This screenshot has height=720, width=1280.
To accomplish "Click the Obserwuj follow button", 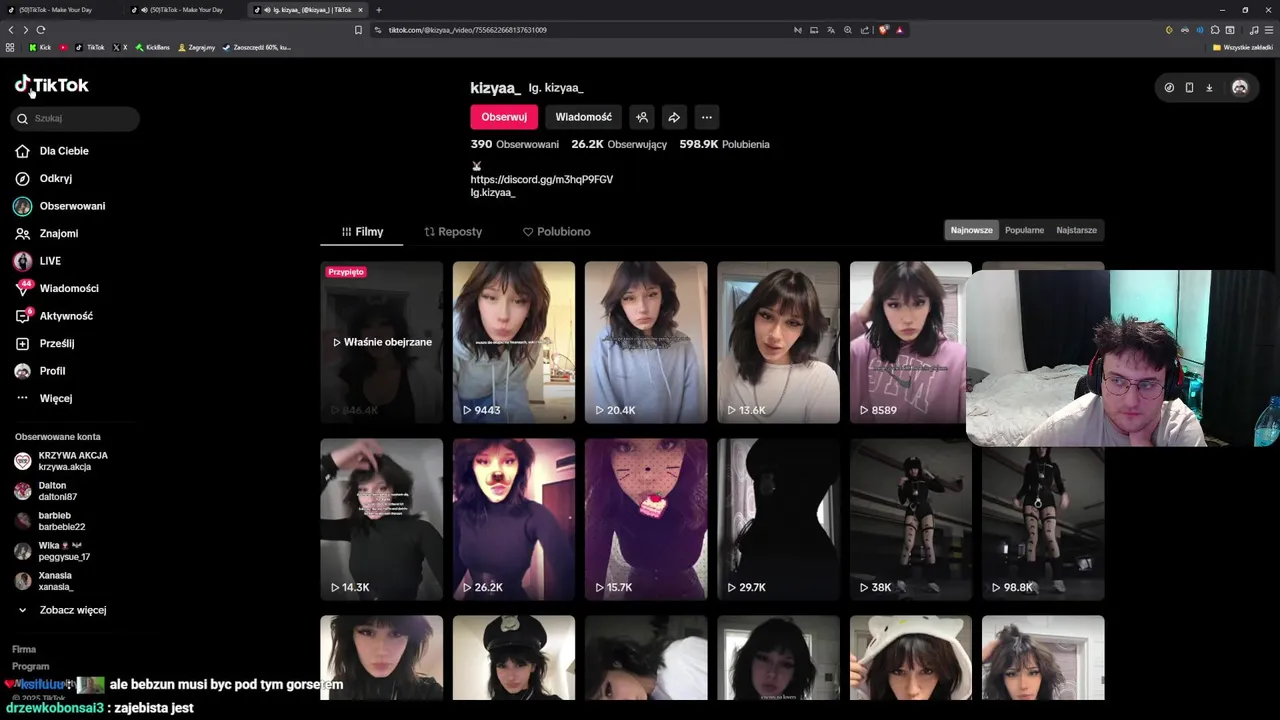I will 504,117.
